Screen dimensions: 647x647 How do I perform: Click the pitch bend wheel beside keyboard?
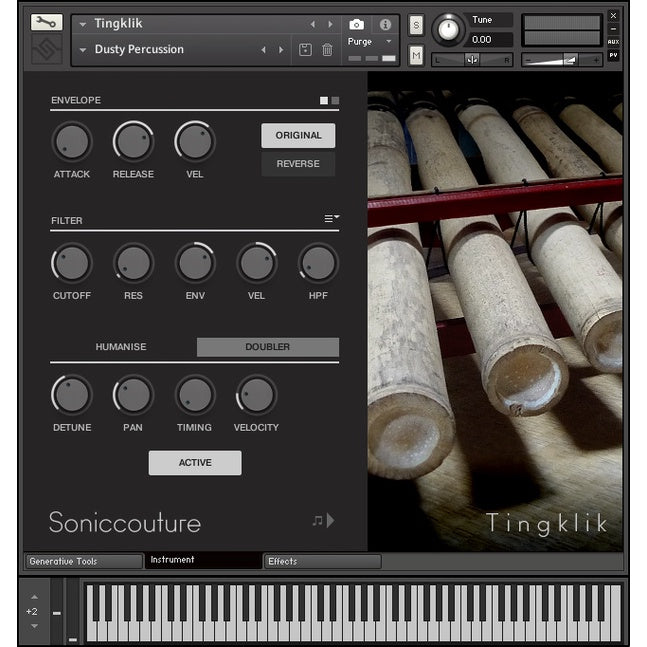(x=57, y=611)
